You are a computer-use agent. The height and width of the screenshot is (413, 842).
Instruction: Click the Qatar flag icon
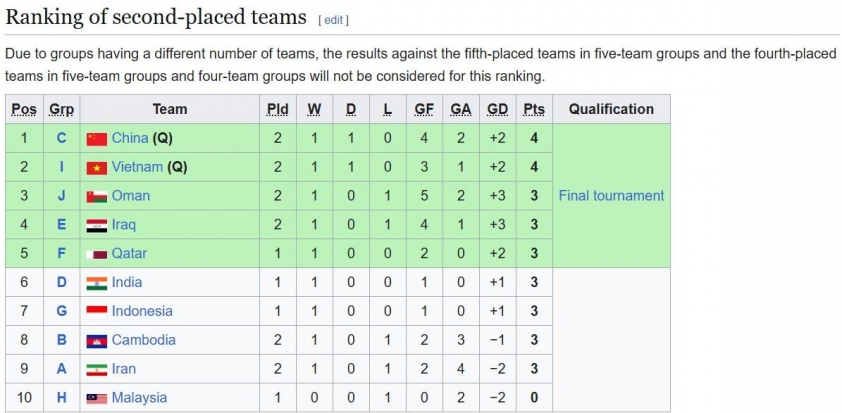(x=97, y=254)
